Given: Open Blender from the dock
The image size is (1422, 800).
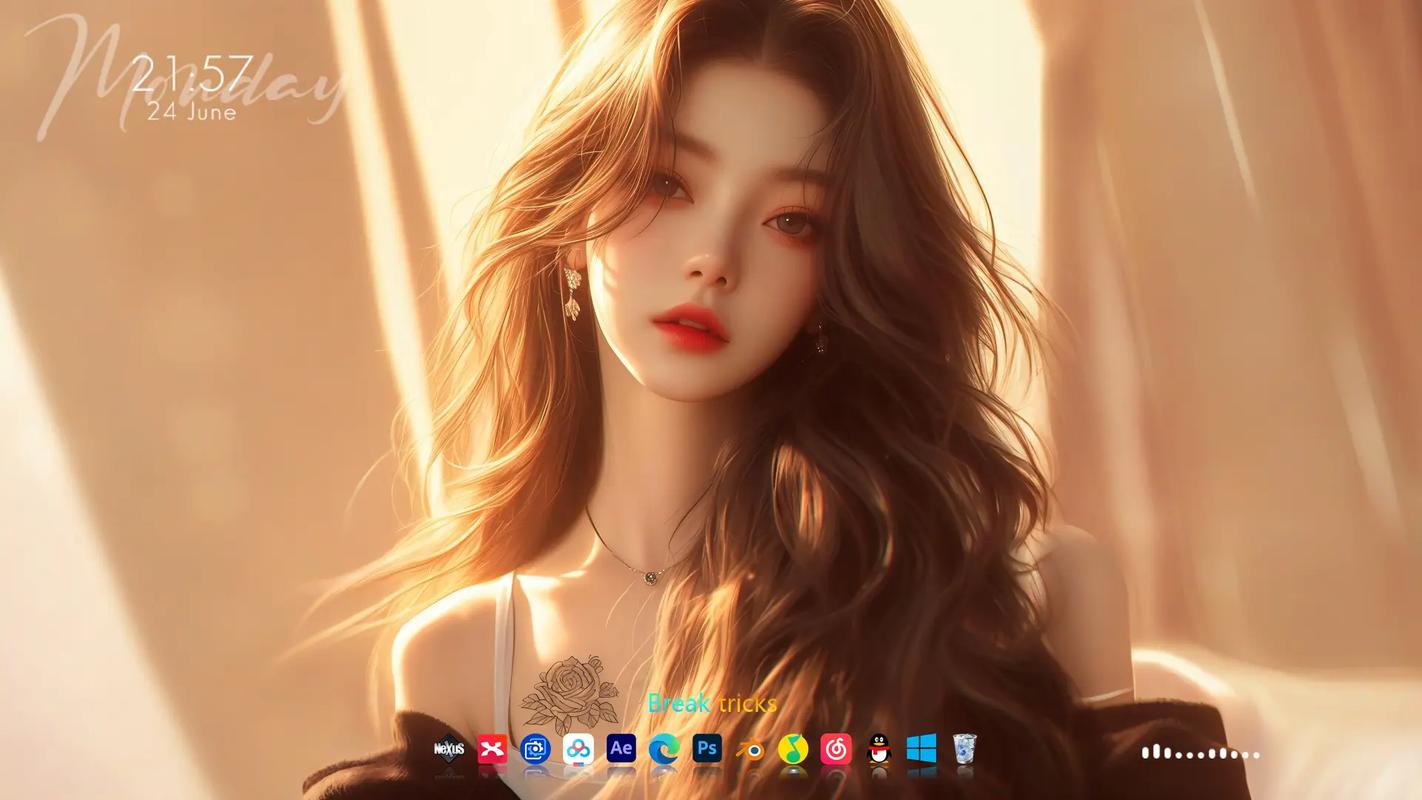Looking at the screenshot, I should [x=750, y=748].
